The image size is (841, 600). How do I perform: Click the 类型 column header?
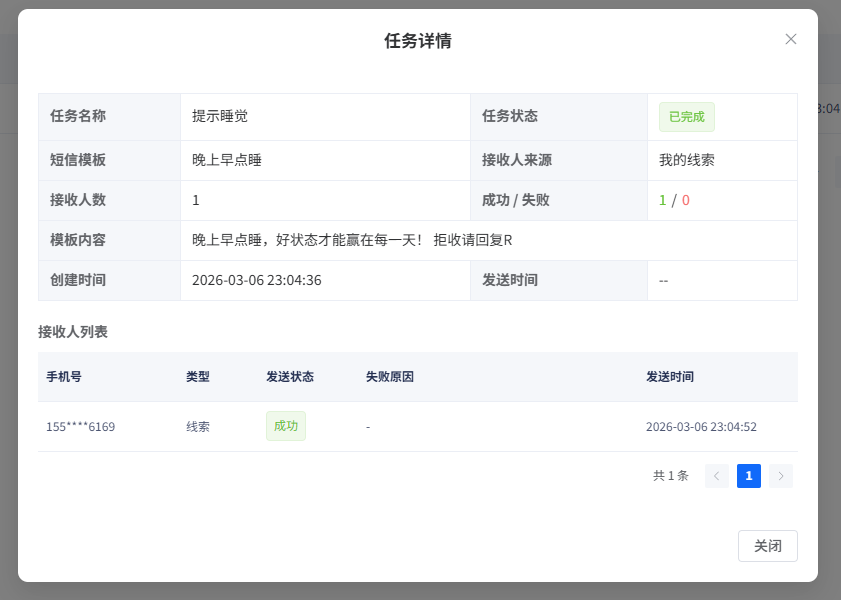tap(197, 377)
